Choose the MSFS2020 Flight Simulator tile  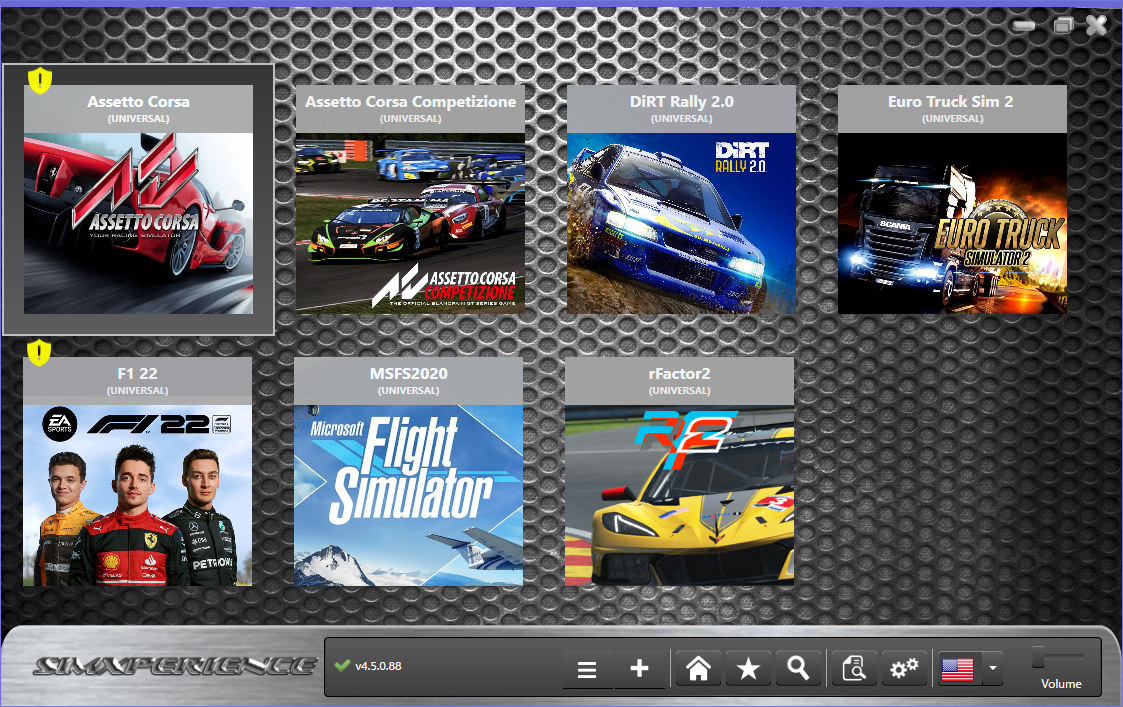408,494
